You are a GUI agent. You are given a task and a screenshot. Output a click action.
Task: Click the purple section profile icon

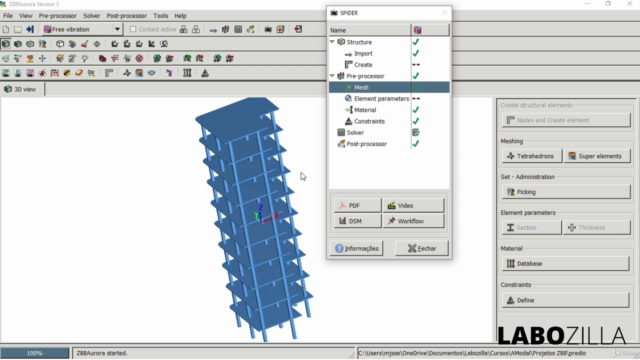(169, 73)
